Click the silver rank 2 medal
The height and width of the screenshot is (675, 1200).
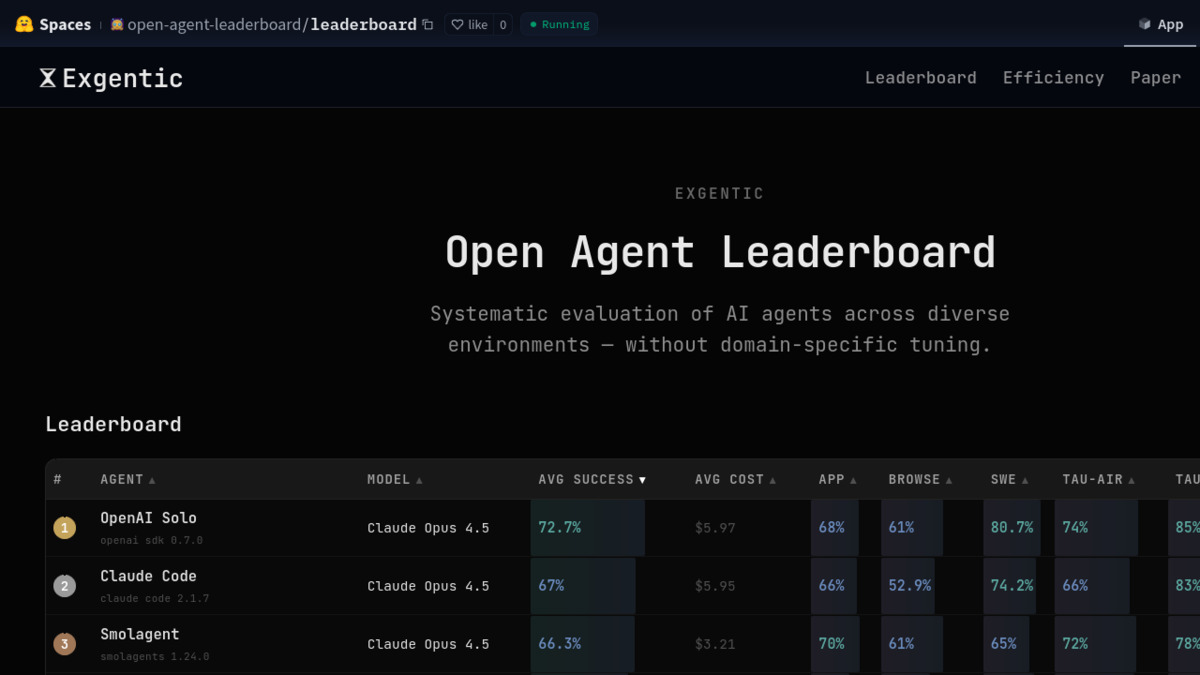point(64,586)
